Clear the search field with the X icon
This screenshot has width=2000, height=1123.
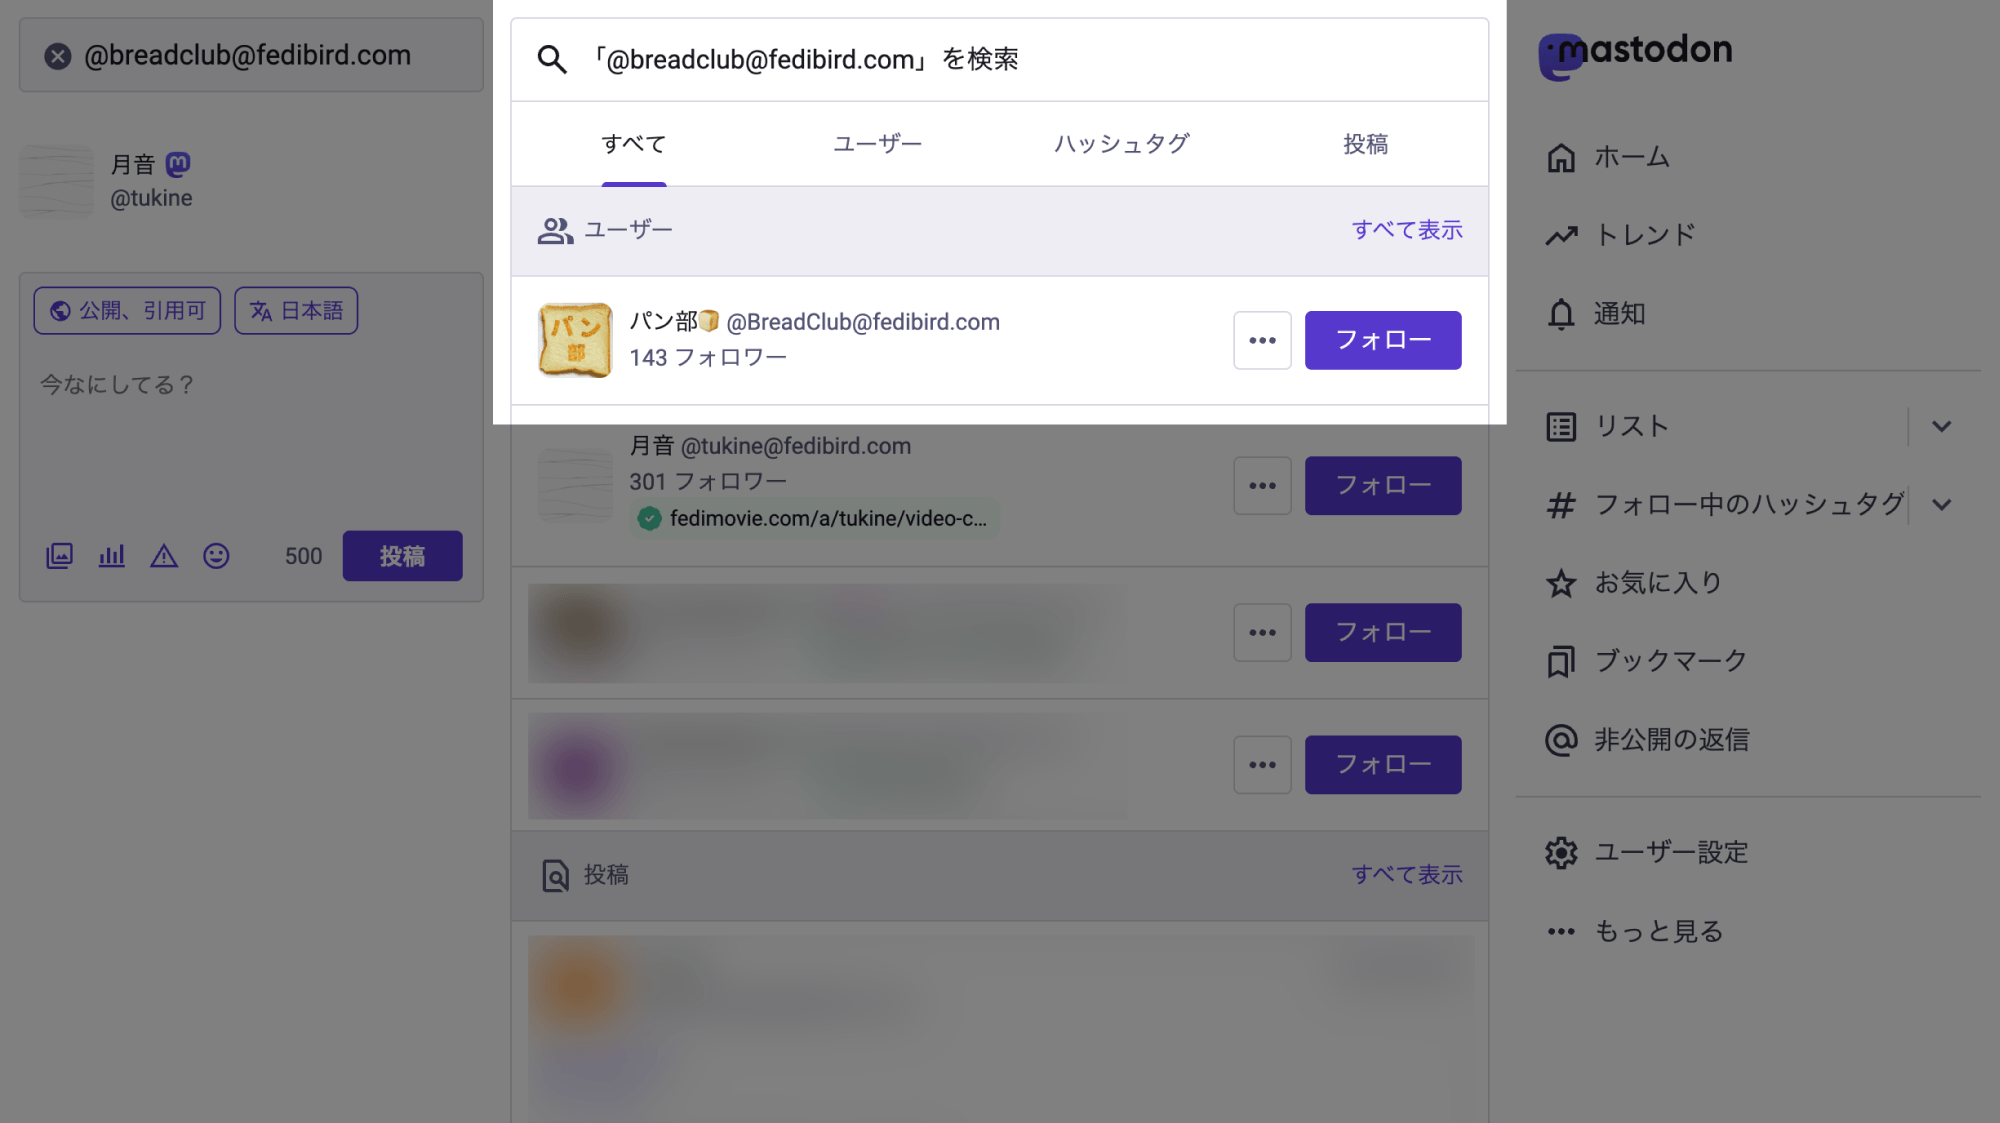[58, 56]
